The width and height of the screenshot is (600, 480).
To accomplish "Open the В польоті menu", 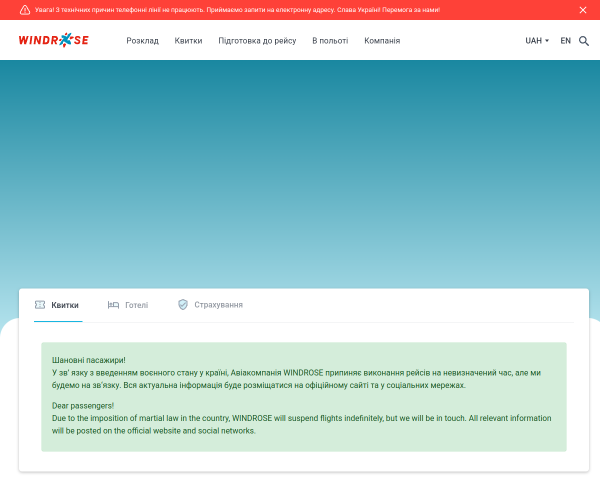I will (330, 41).
